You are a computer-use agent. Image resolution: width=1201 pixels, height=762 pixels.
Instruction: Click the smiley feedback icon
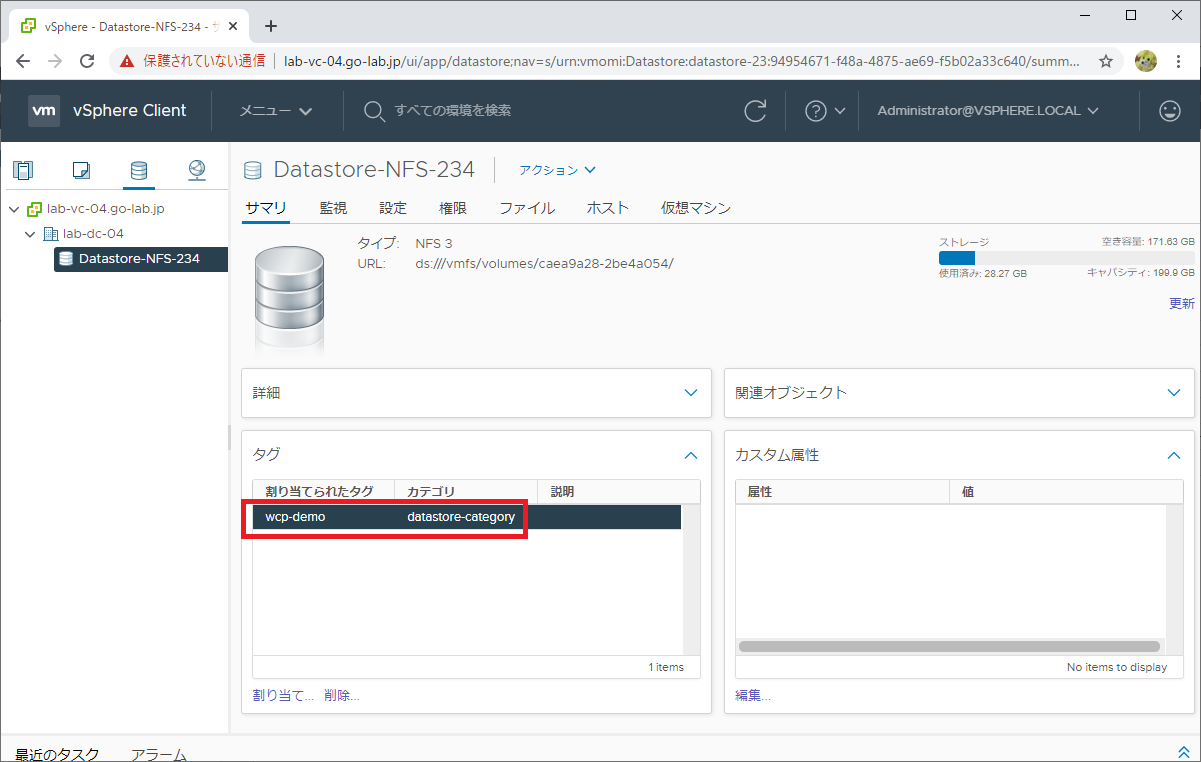[x=1170, y=111]
